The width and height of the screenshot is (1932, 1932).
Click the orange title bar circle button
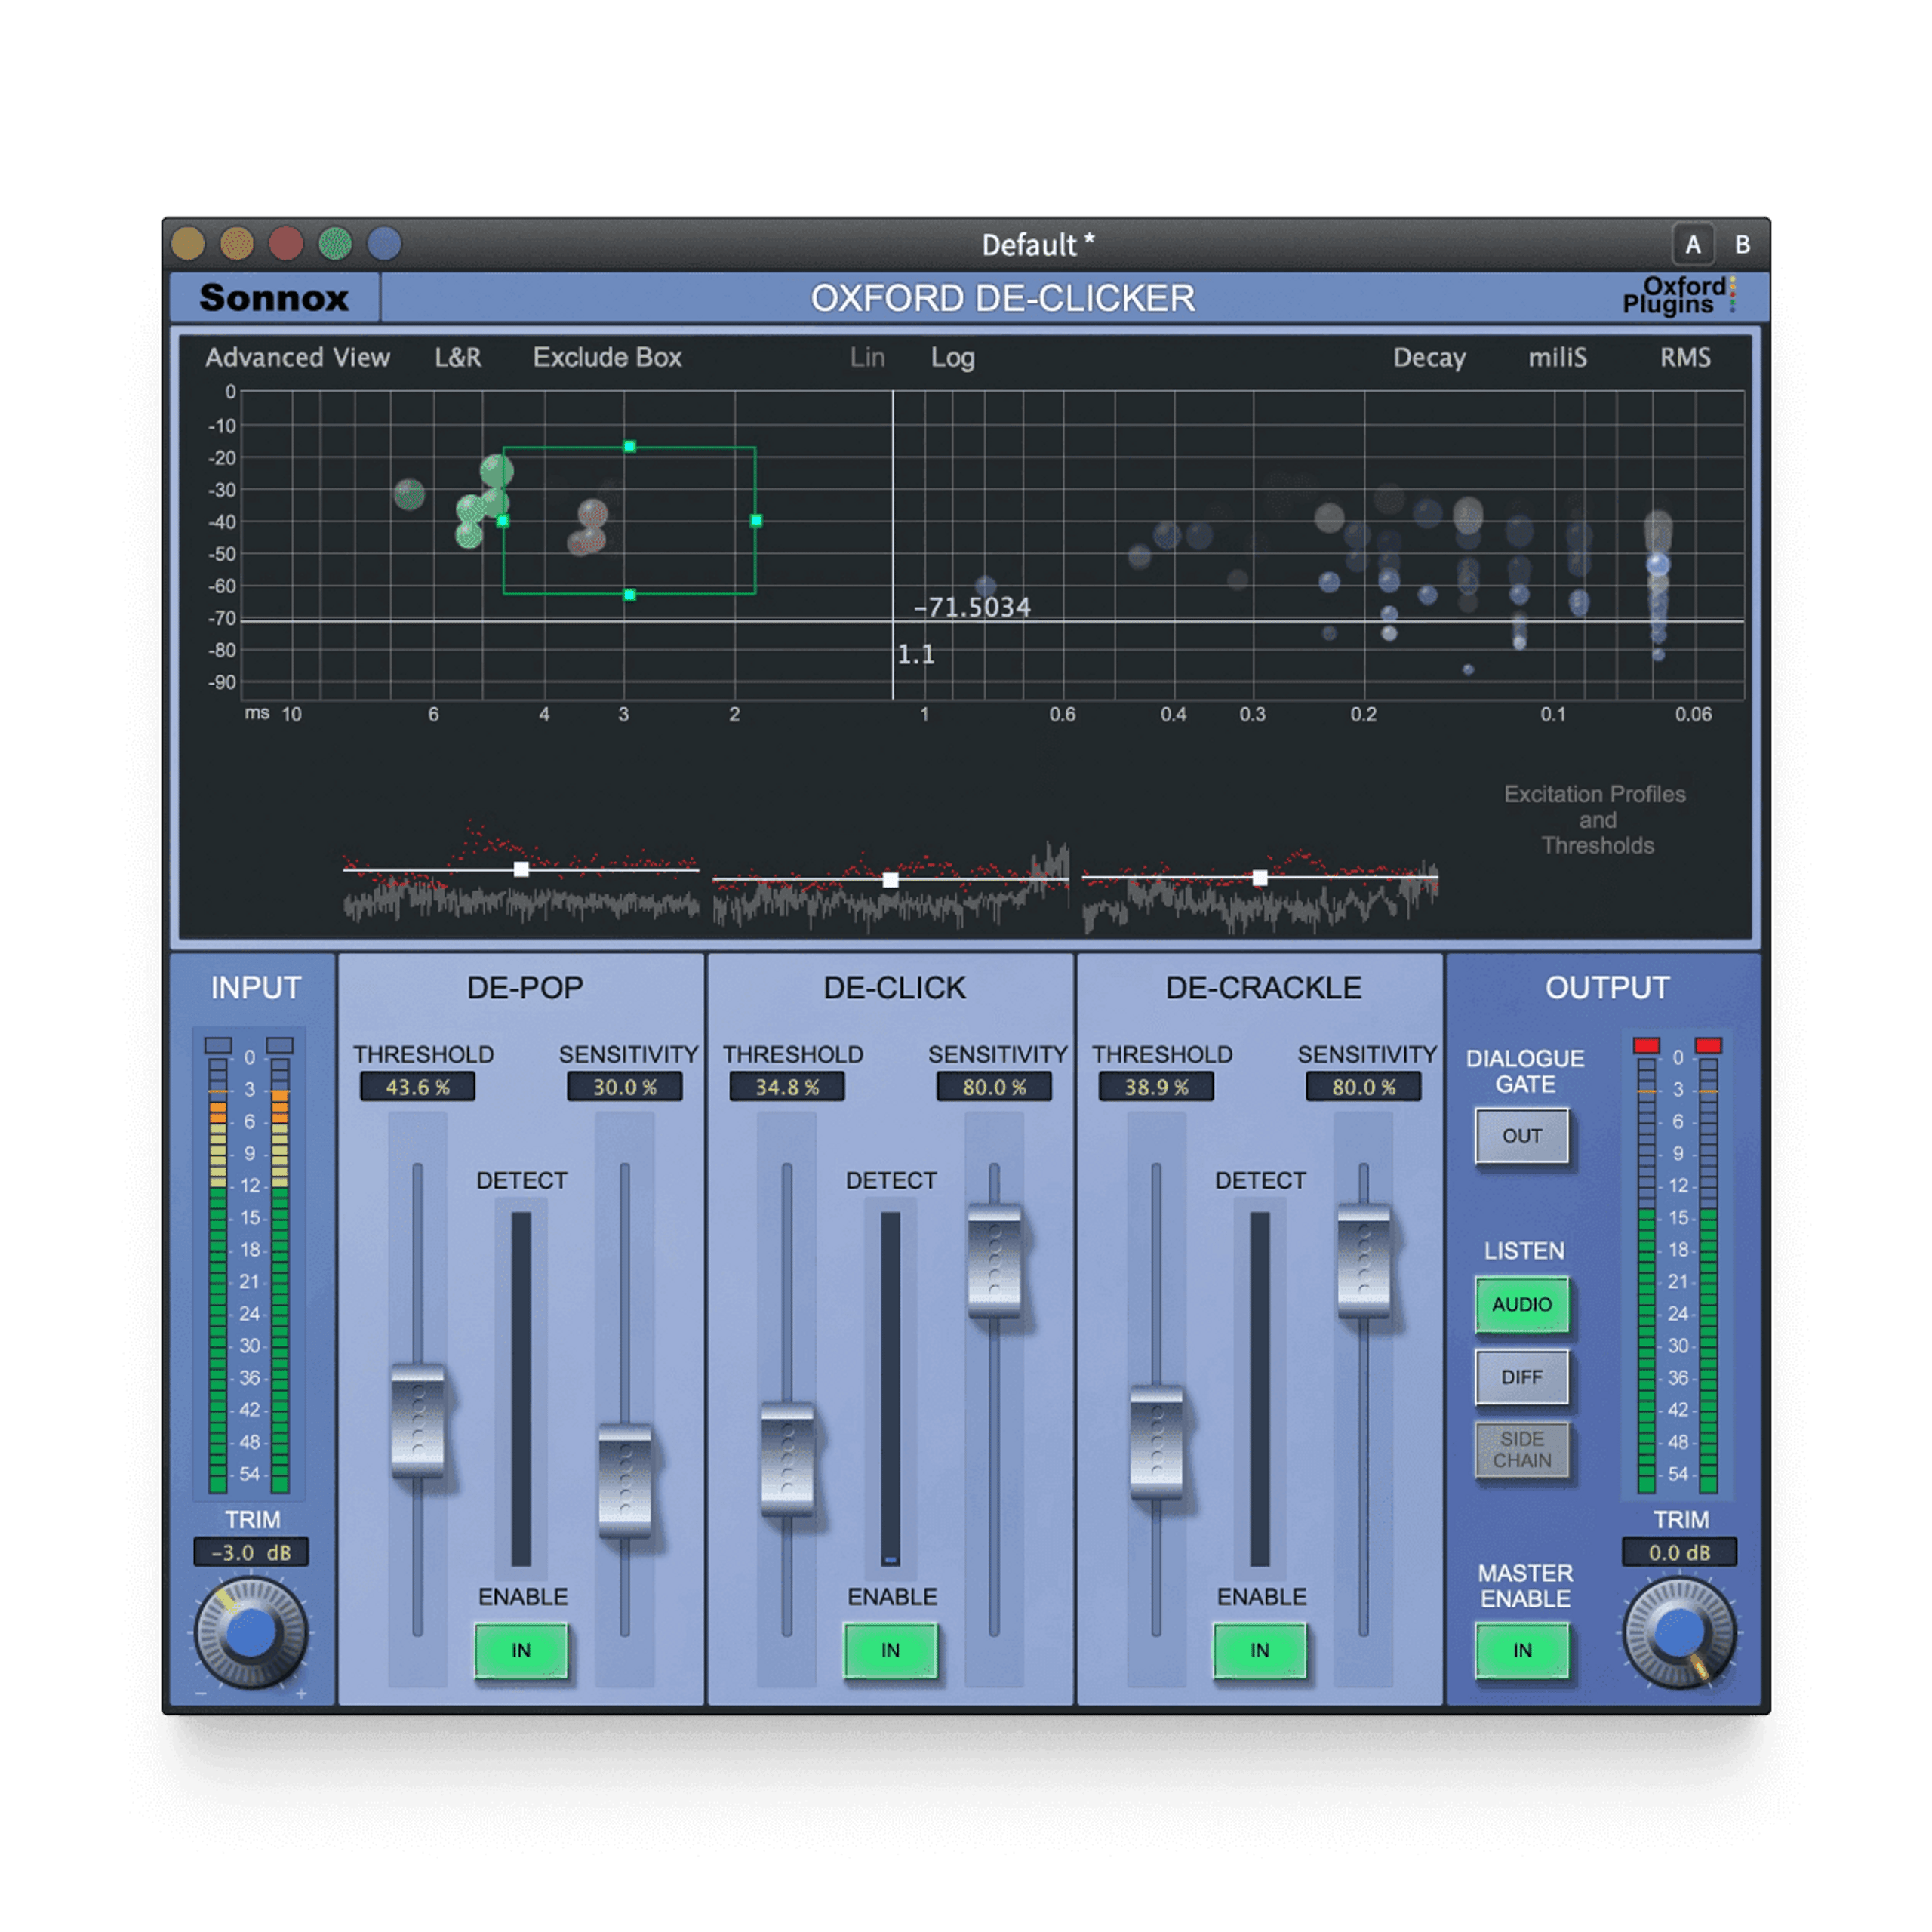(x=237, y=243)
